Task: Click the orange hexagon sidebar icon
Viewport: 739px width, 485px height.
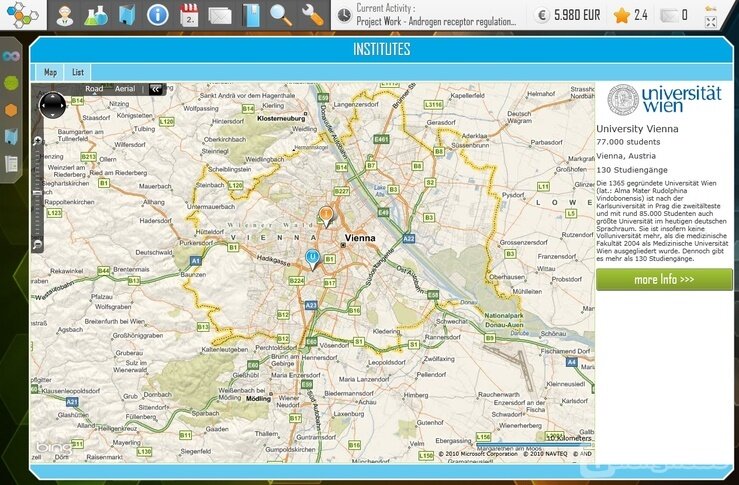Action: (x=11, y=110)
